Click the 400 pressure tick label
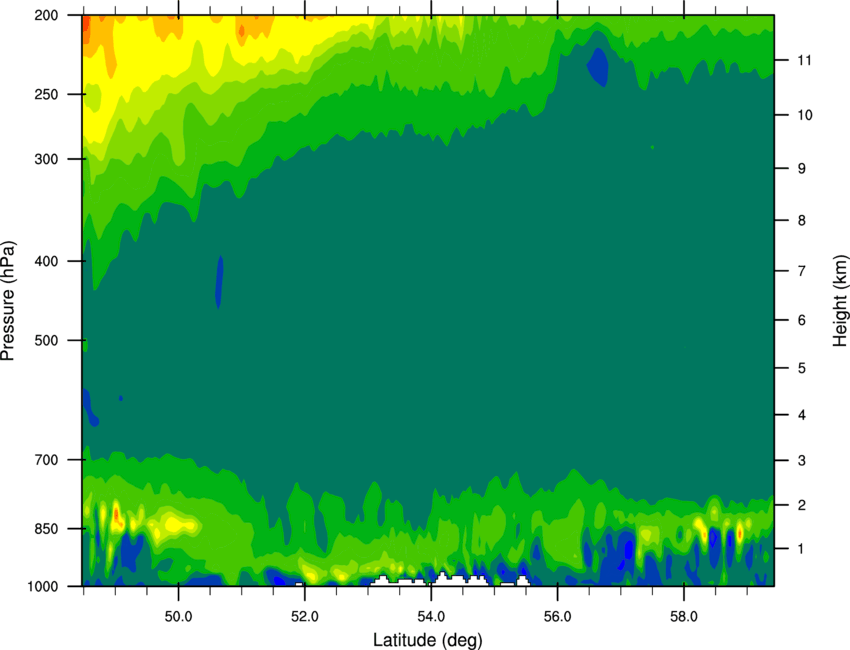Screen dimensions: 850x650 pyautogui.click(x=46, y=261)
